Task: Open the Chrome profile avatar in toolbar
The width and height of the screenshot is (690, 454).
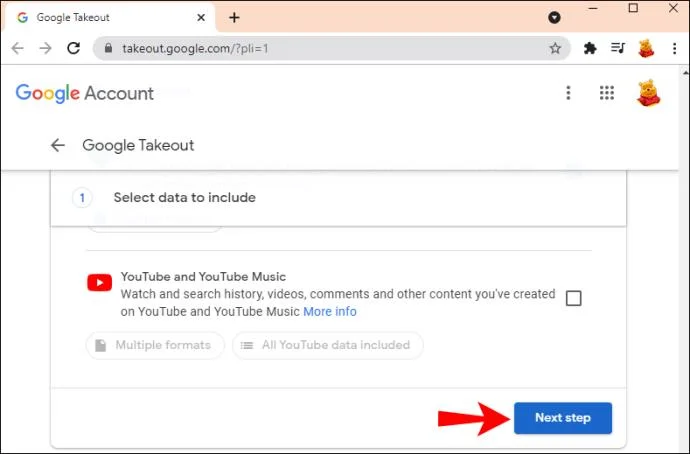Action: (x=646, y=48)
